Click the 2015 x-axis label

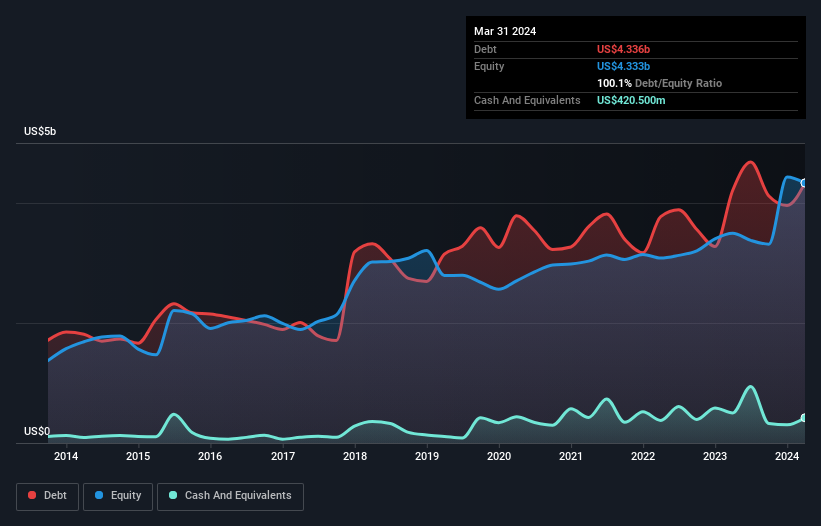138,456
